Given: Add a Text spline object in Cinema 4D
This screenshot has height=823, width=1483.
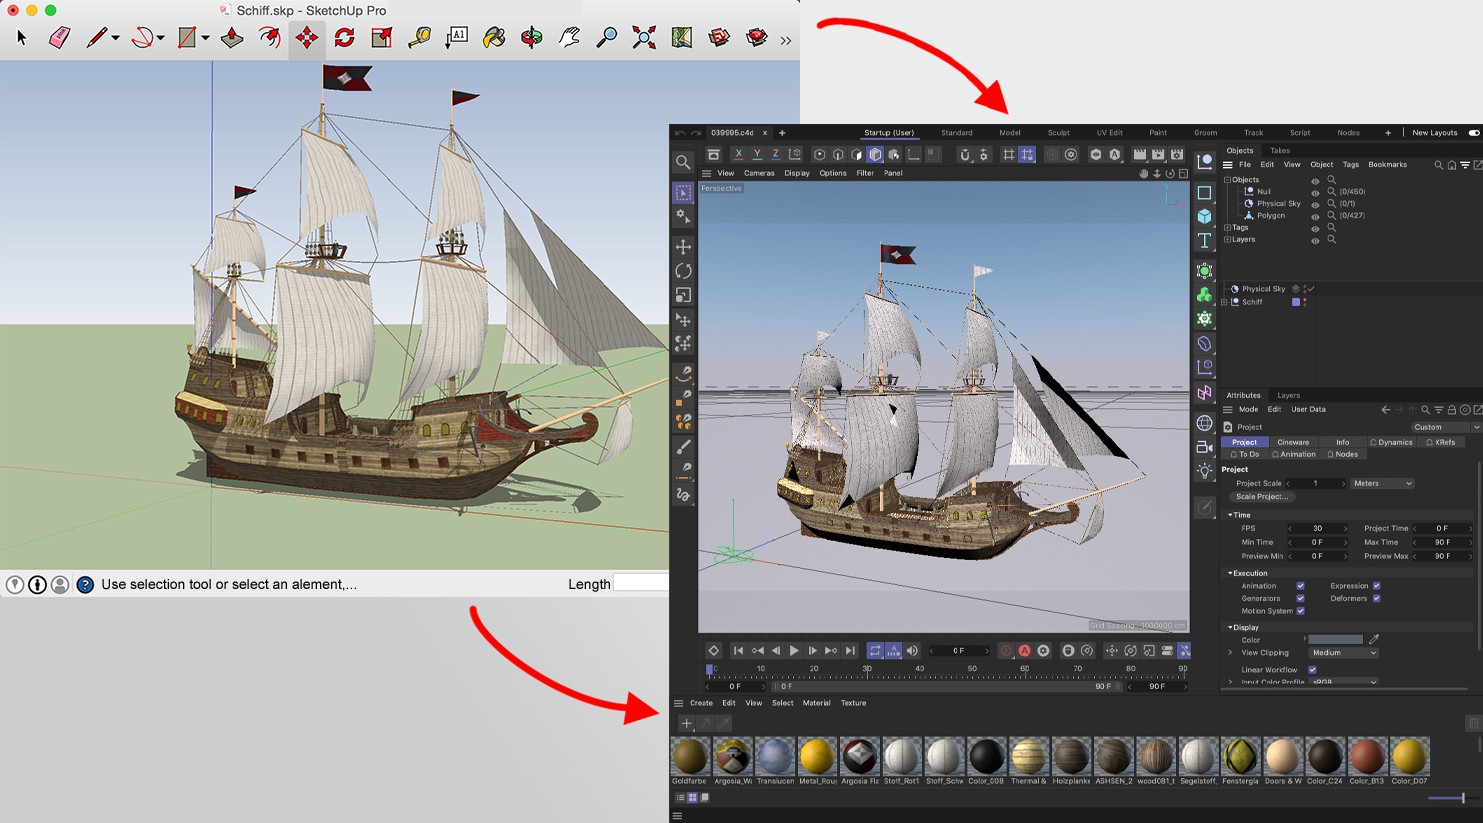Looking at the screenshot, I should (x=1204, y=241).
